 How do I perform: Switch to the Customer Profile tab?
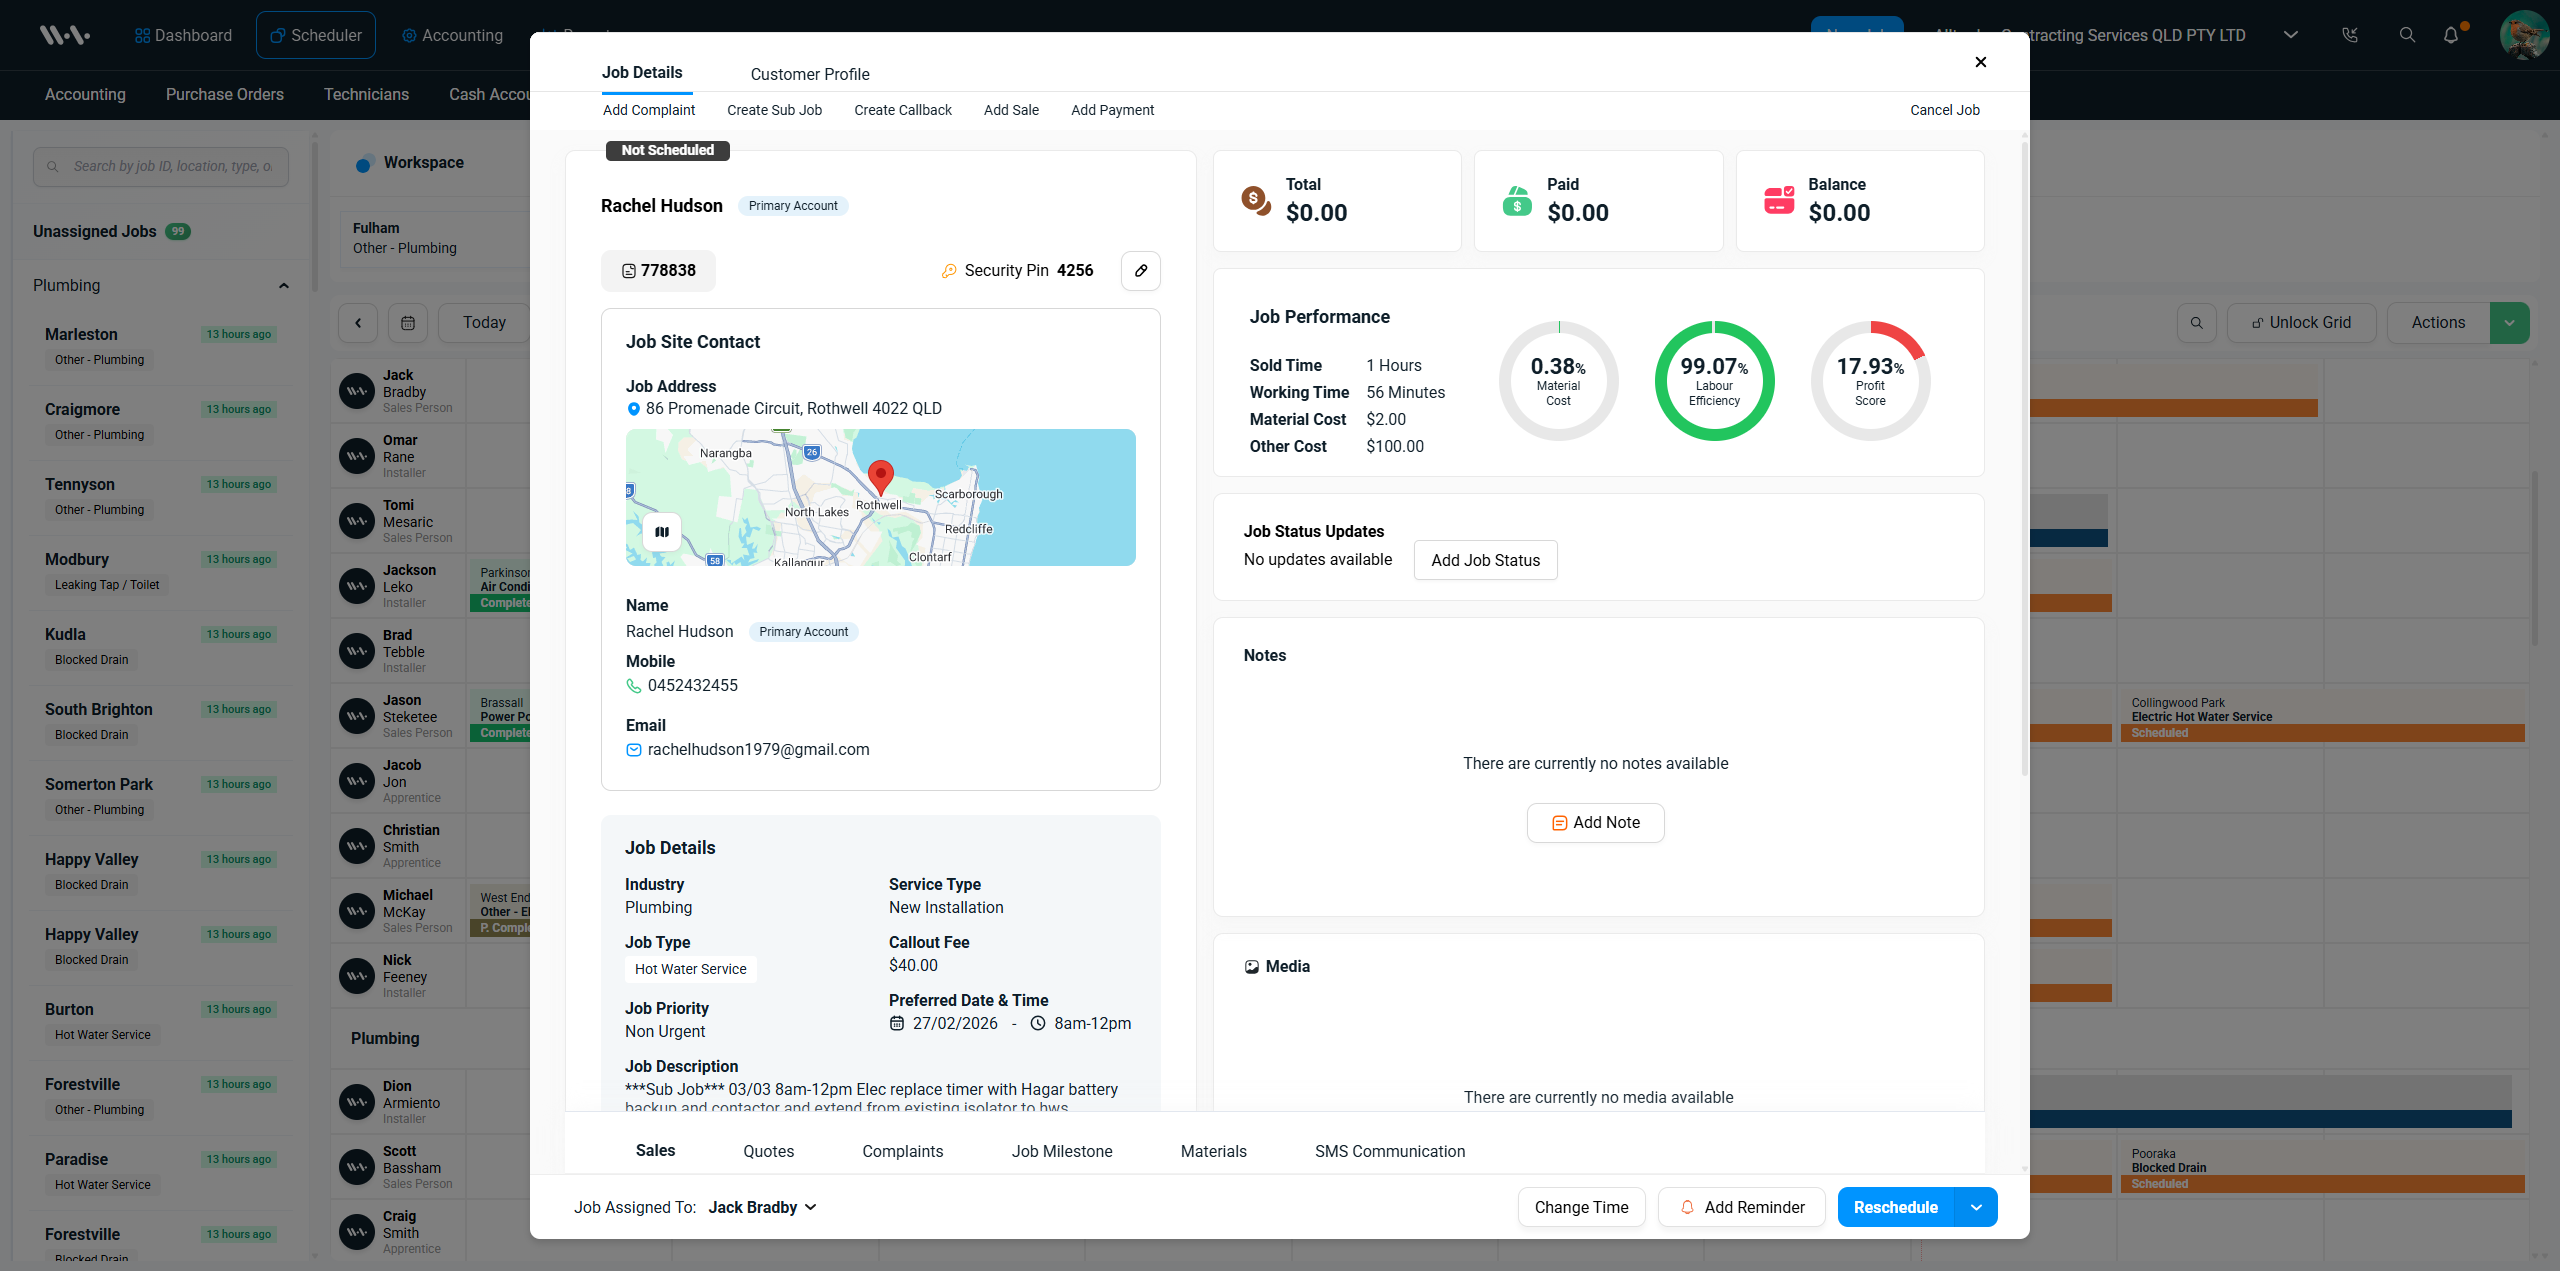click(x=810, y=74)
